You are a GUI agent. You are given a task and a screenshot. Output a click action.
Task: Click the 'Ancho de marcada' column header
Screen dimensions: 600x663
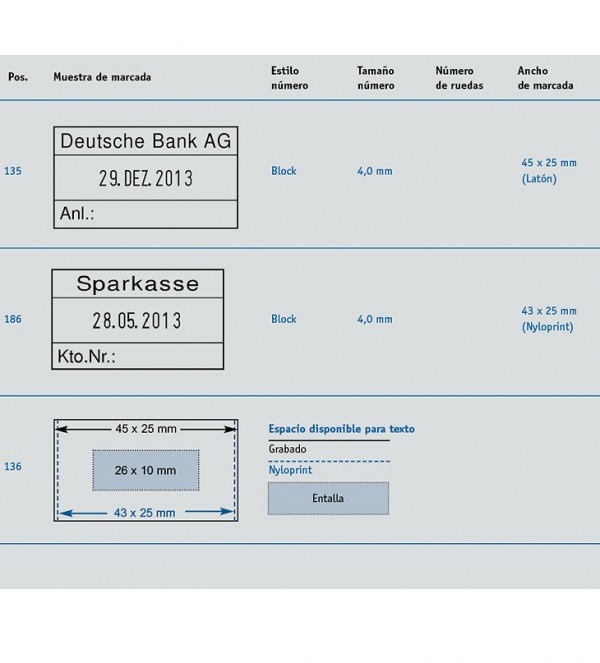545,78
